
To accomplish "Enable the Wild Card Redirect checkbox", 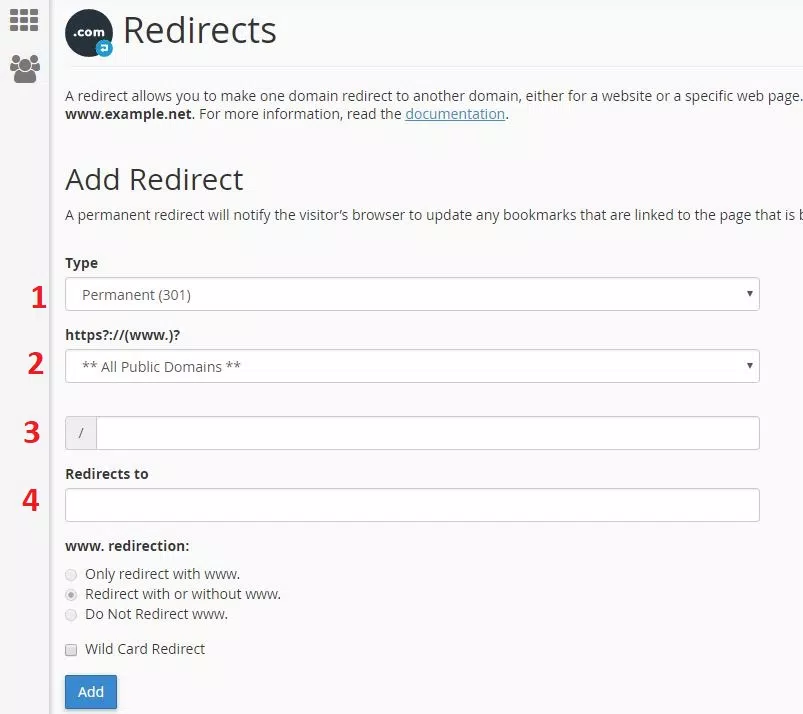I will 71,649.
